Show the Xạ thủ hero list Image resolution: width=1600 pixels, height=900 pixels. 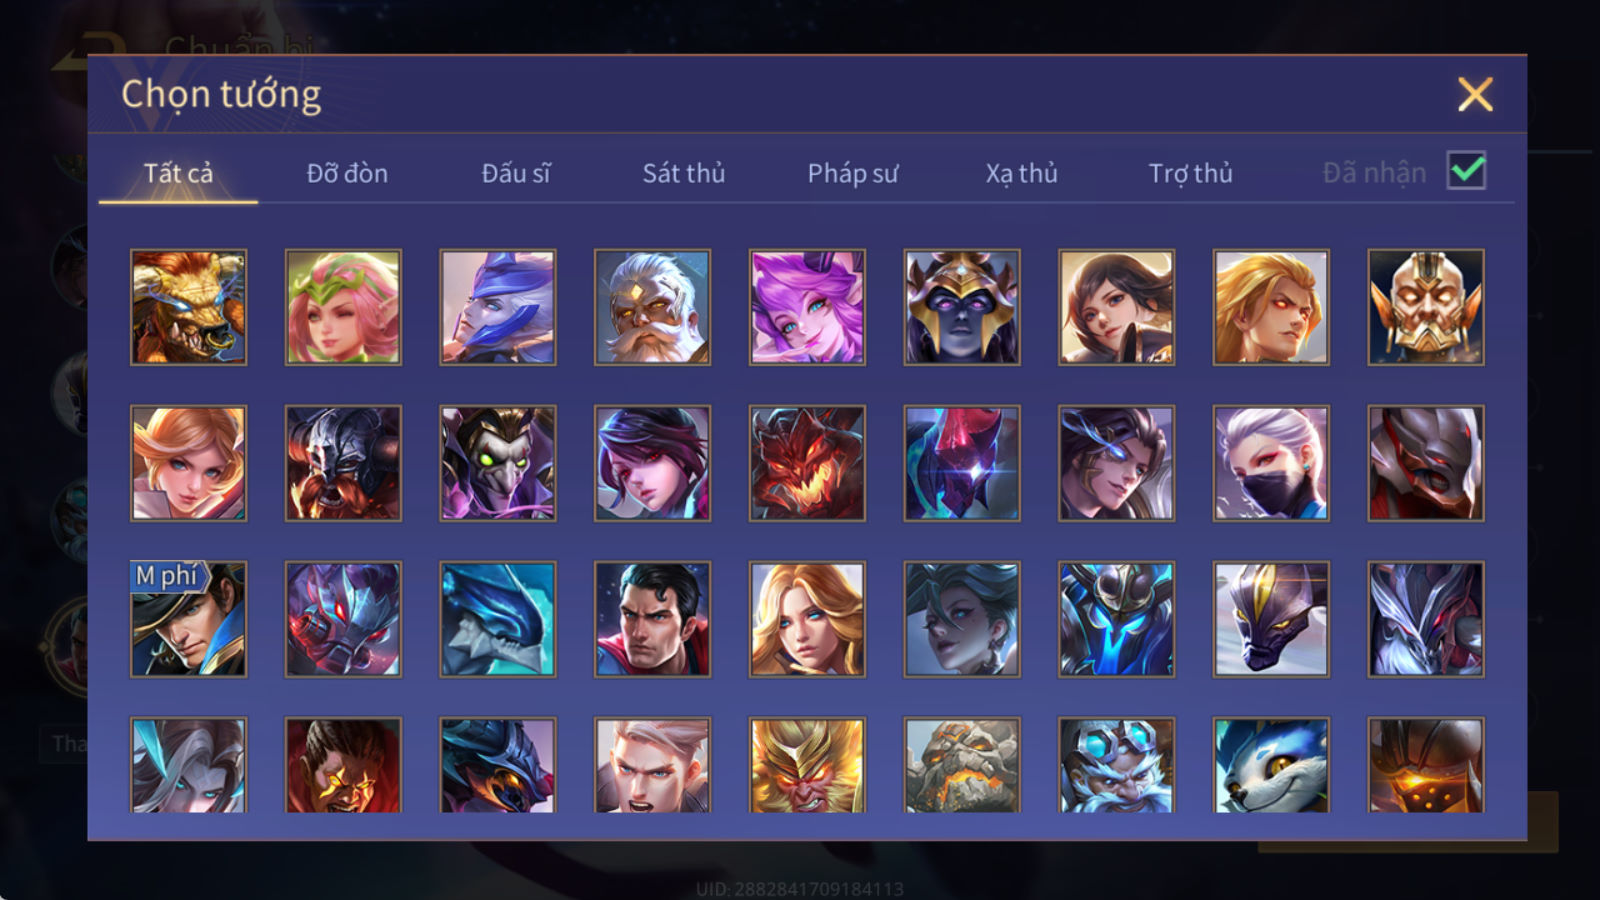pos(1021,173)
